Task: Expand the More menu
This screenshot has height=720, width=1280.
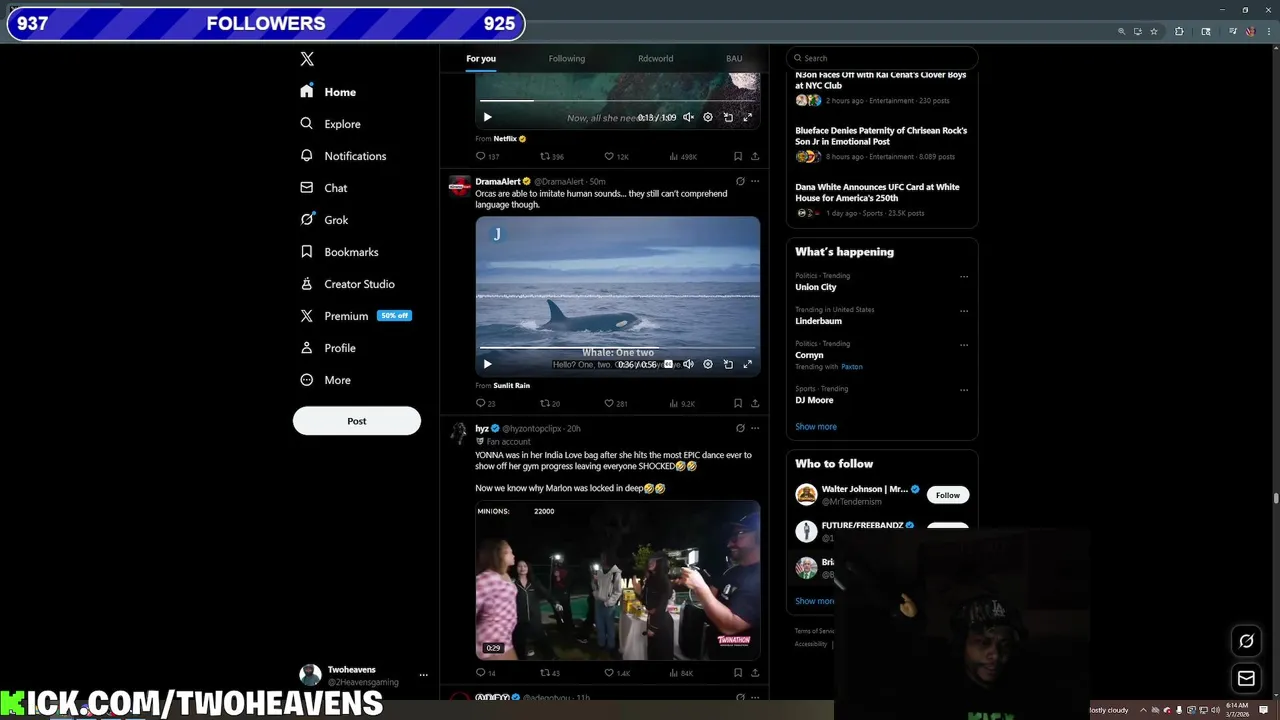Action: coord(326,380)
